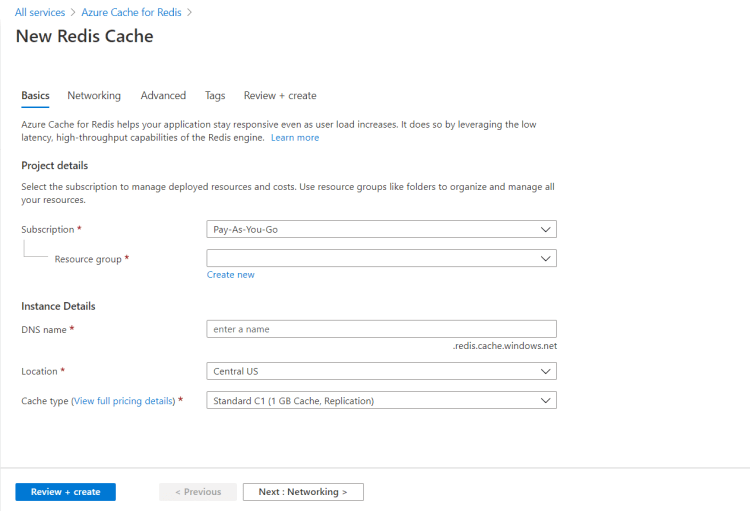The image size is (750, 511).
Task: Click the Previous button
Action: tap(198, 492)
